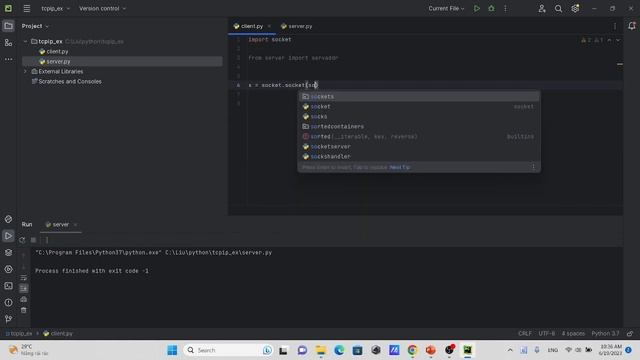Open the Project view options dropdown

[35, 26]
